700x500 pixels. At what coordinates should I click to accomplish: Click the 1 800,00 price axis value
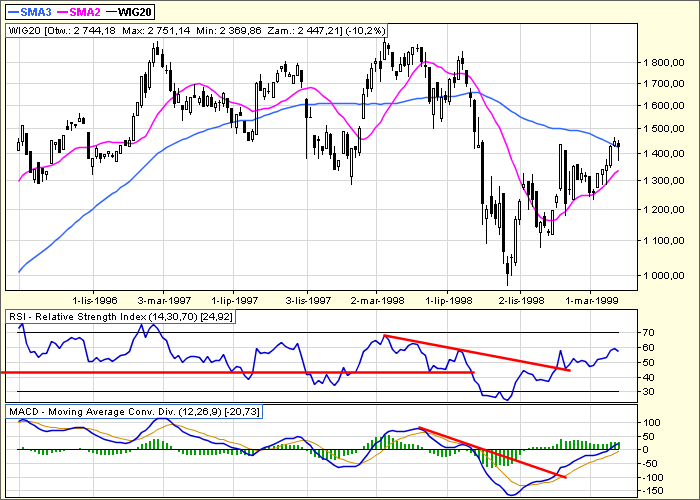(663, 63)
